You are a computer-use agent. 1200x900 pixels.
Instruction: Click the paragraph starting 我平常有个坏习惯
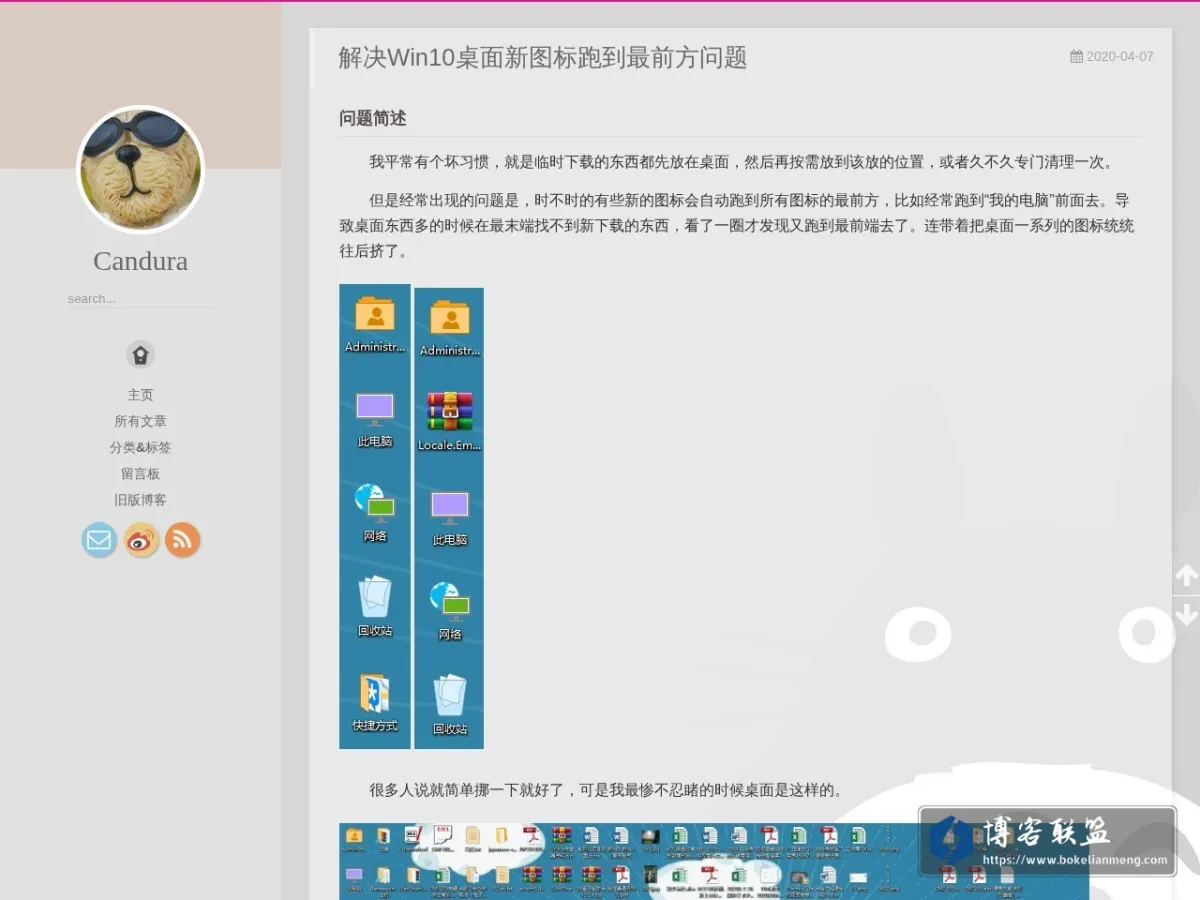[741, 162]
